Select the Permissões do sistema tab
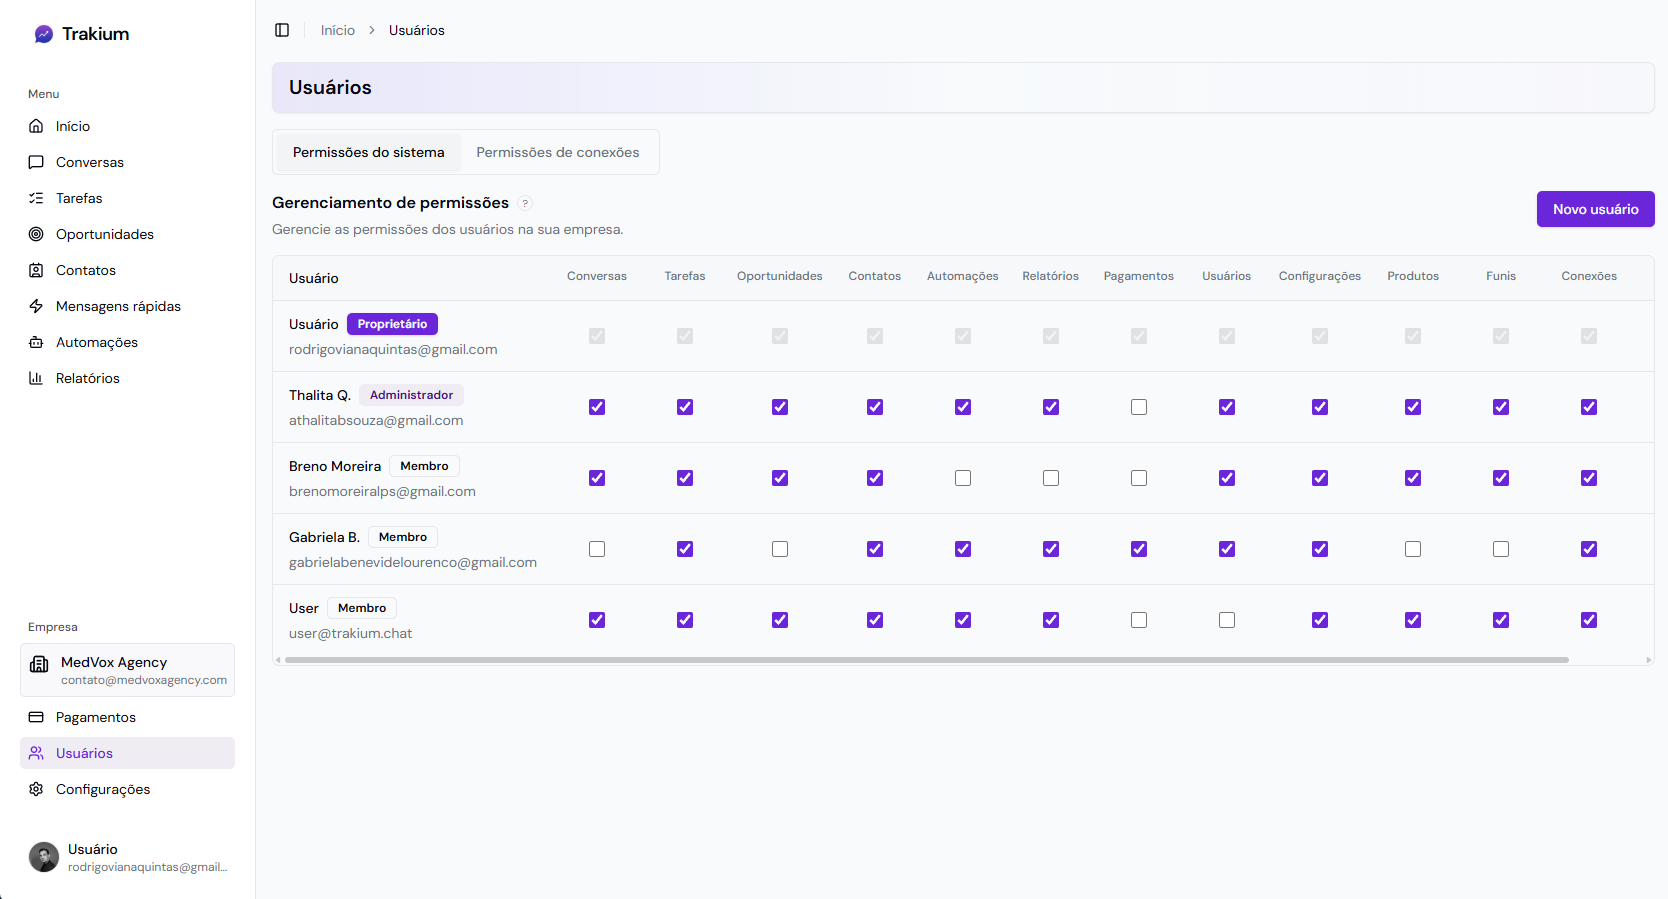1668x899 pixels. 368,152
